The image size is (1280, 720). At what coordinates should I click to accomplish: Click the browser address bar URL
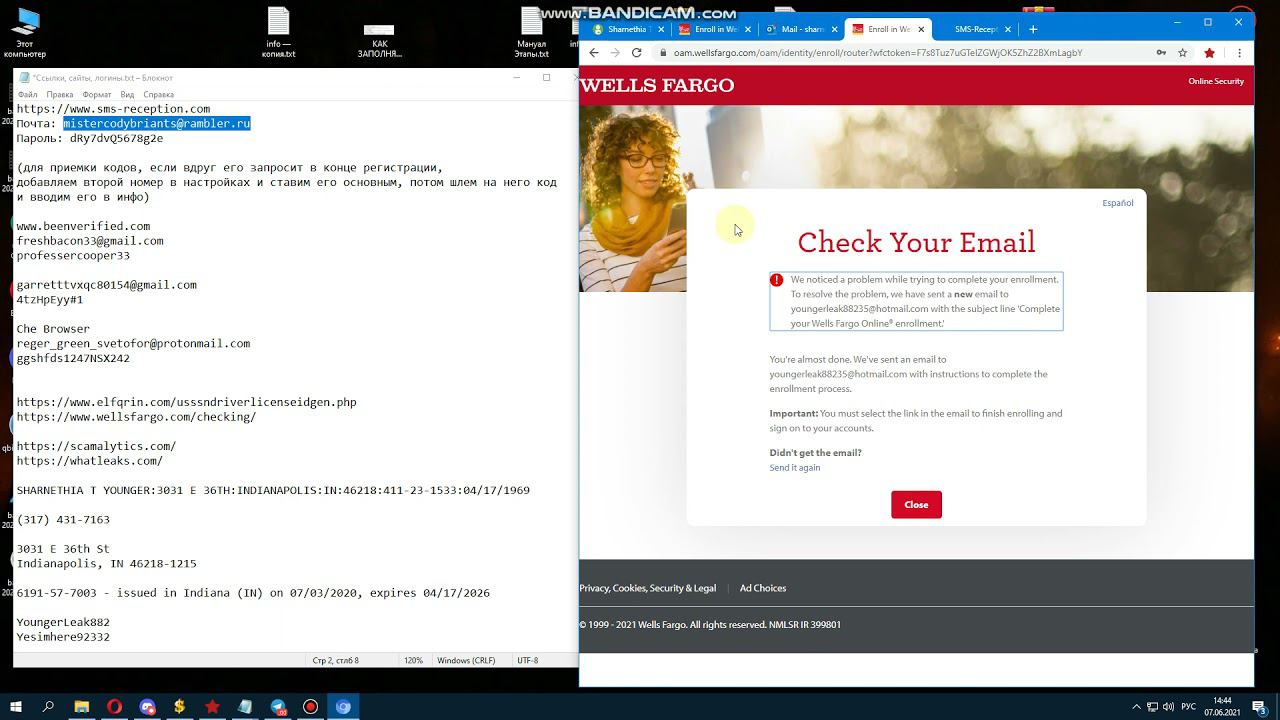pyautogui.click(x=878, y=53)
